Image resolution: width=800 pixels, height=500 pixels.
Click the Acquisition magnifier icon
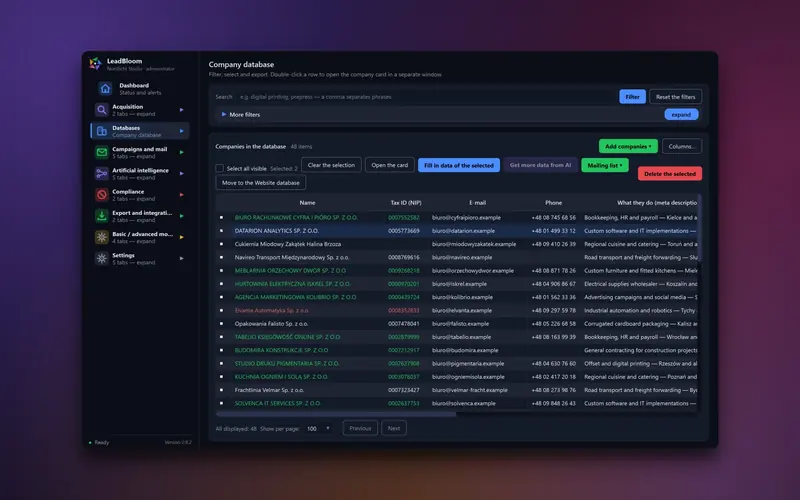102,110
